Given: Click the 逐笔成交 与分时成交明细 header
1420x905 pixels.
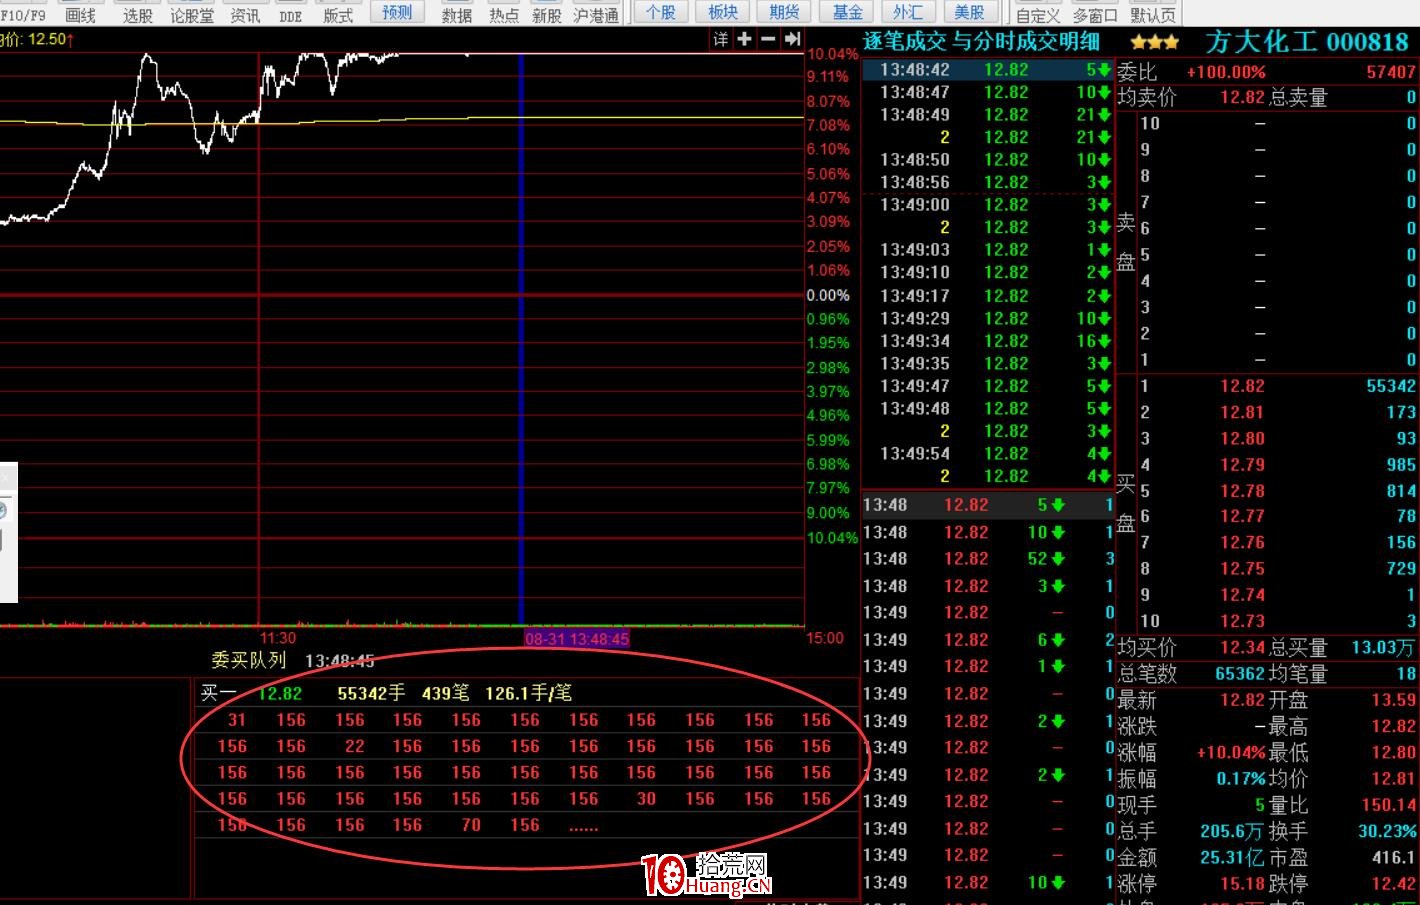Looking at the screenshot, I should click(x=981, y=42).
